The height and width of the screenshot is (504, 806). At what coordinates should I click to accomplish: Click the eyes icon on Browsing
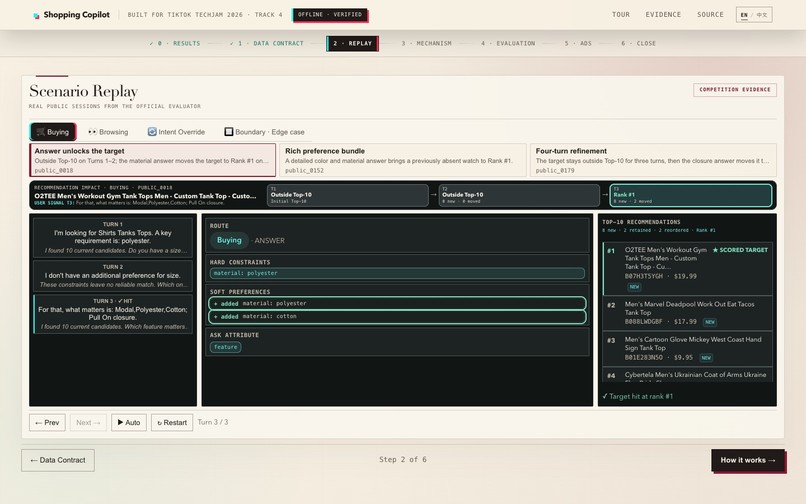pyautogui.click(x=93, y=132)
